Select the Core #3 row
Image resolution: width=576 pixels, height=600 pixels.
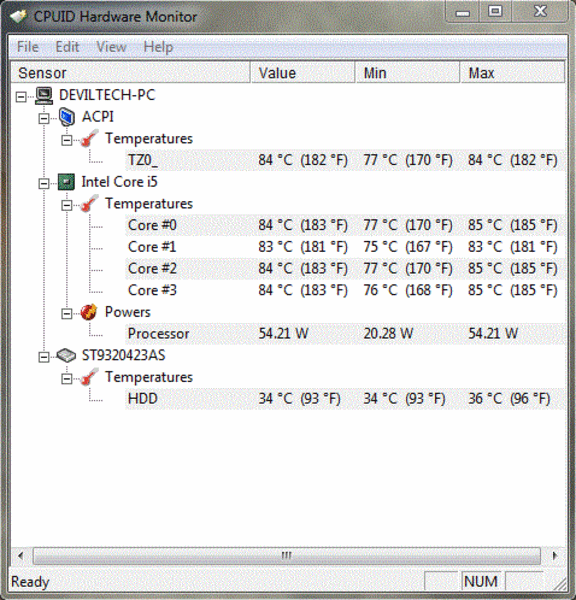click(345, 290)
